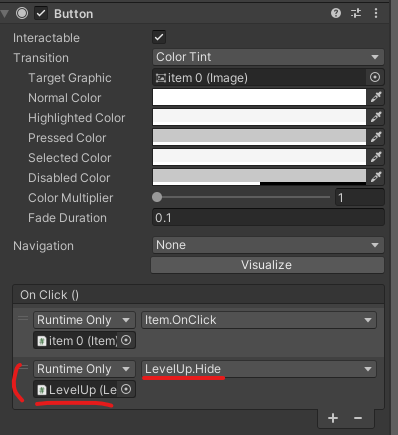The width and height of the screenshot is (398, 435).
Task: Open the Pressed Color swatch
Action: tap(259, 137)
